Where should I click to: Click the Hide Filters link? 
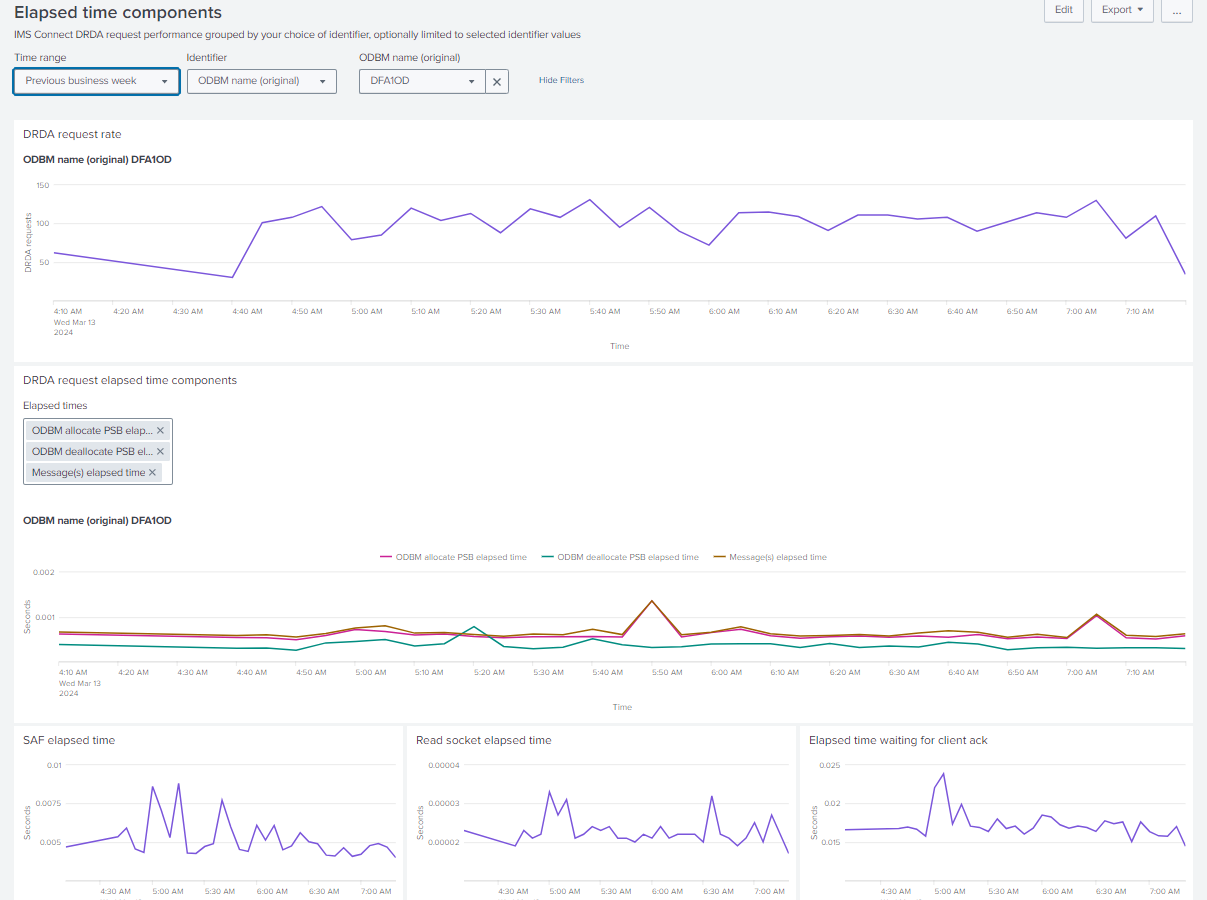pyautogui.click(x=561, y=81)
